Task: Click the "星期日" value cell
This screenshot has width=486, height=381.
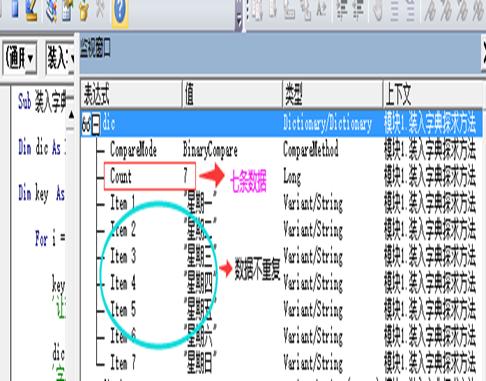Action: tap(200, 362)
